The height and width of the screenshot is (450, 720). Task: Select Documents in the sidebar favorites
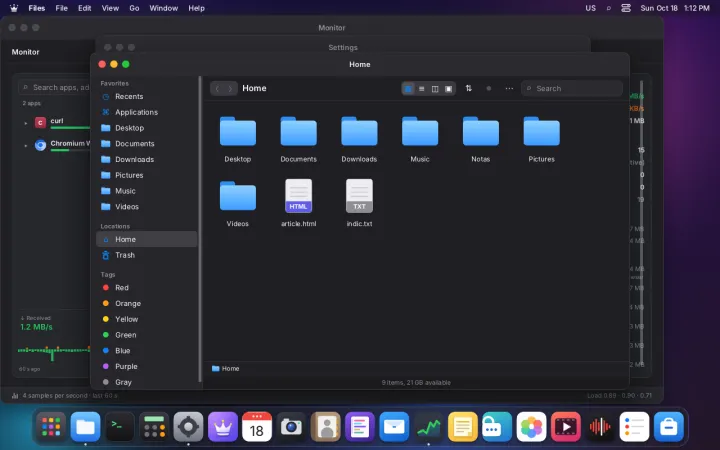point(146,144)
